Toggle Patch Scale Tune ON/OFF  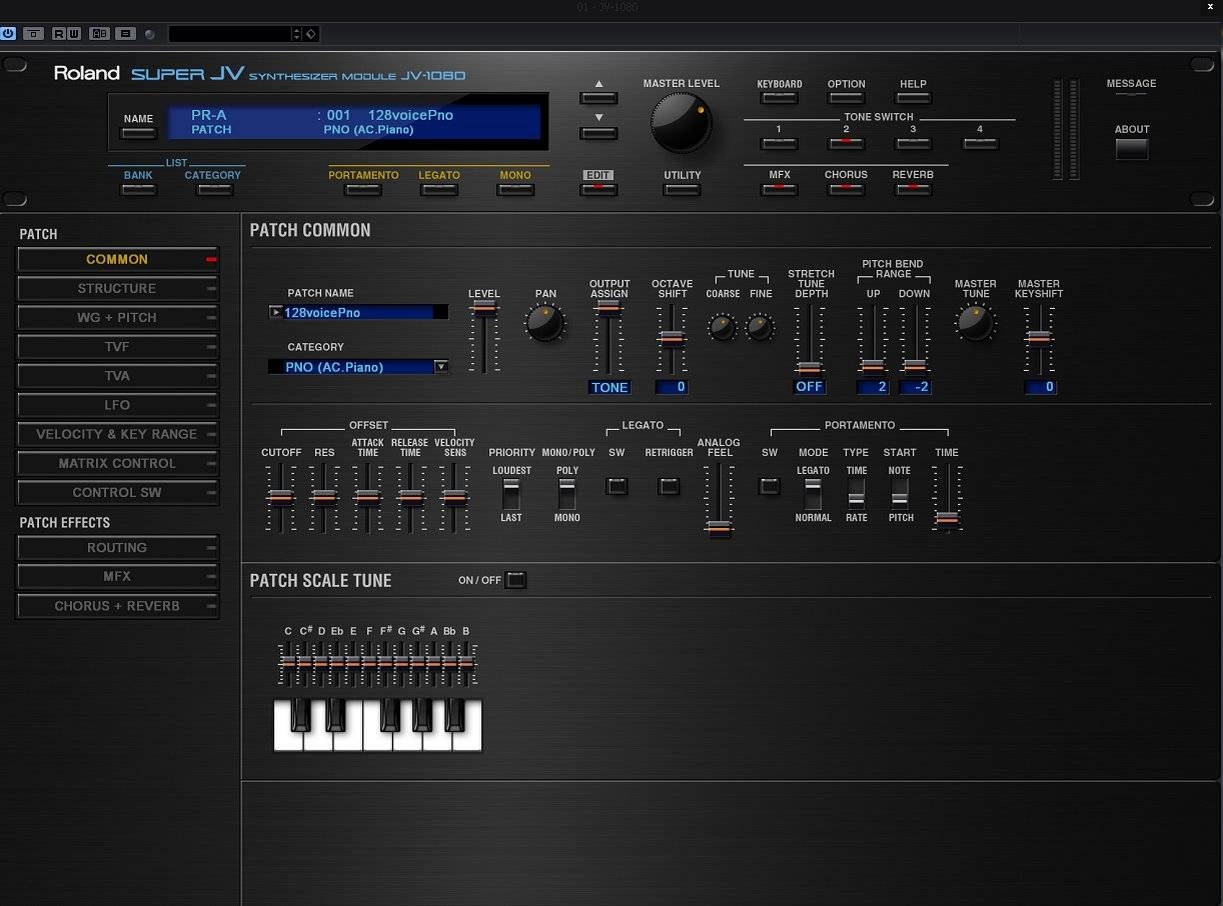point(515,580)
